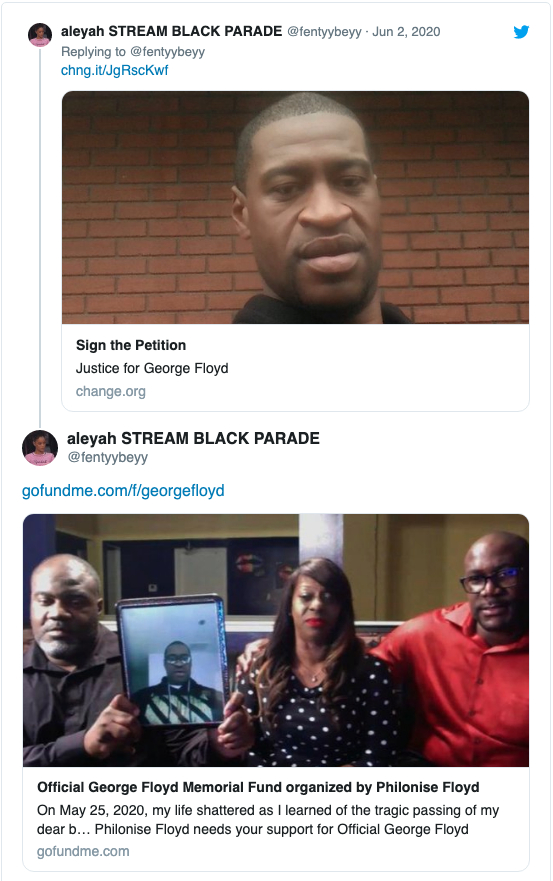Open the gofundme.com/f/georgefloyd link

click(x=123, y=491)
